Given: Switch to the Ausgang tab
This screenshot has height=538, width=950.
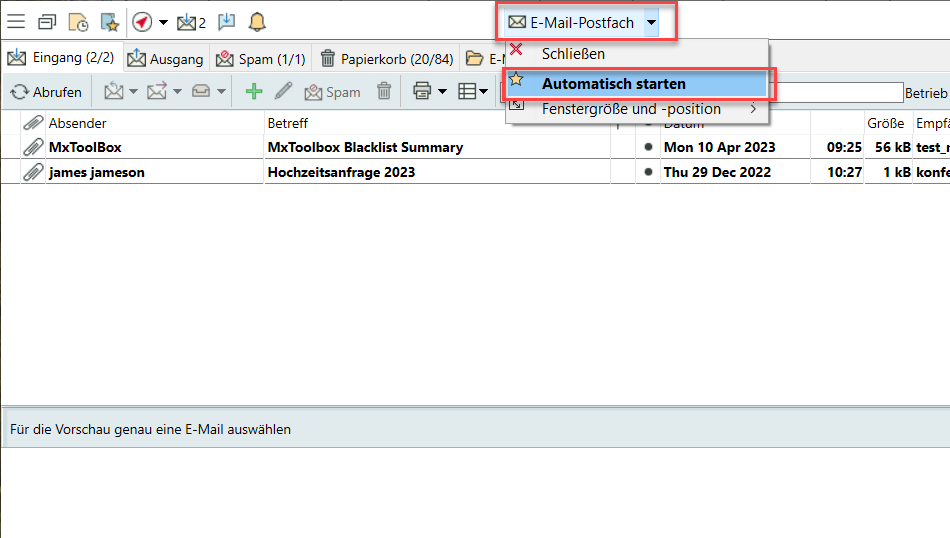Looking at the screenshot, I should click(165, 59).
